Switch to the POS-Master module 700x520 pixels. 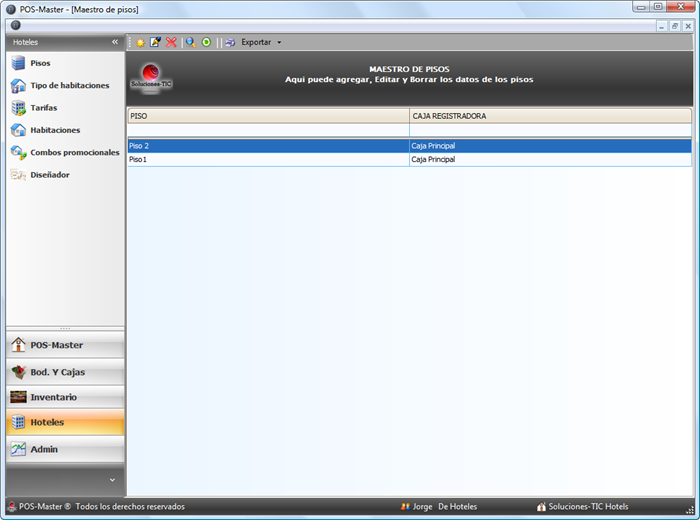click(x=65, y=345)
